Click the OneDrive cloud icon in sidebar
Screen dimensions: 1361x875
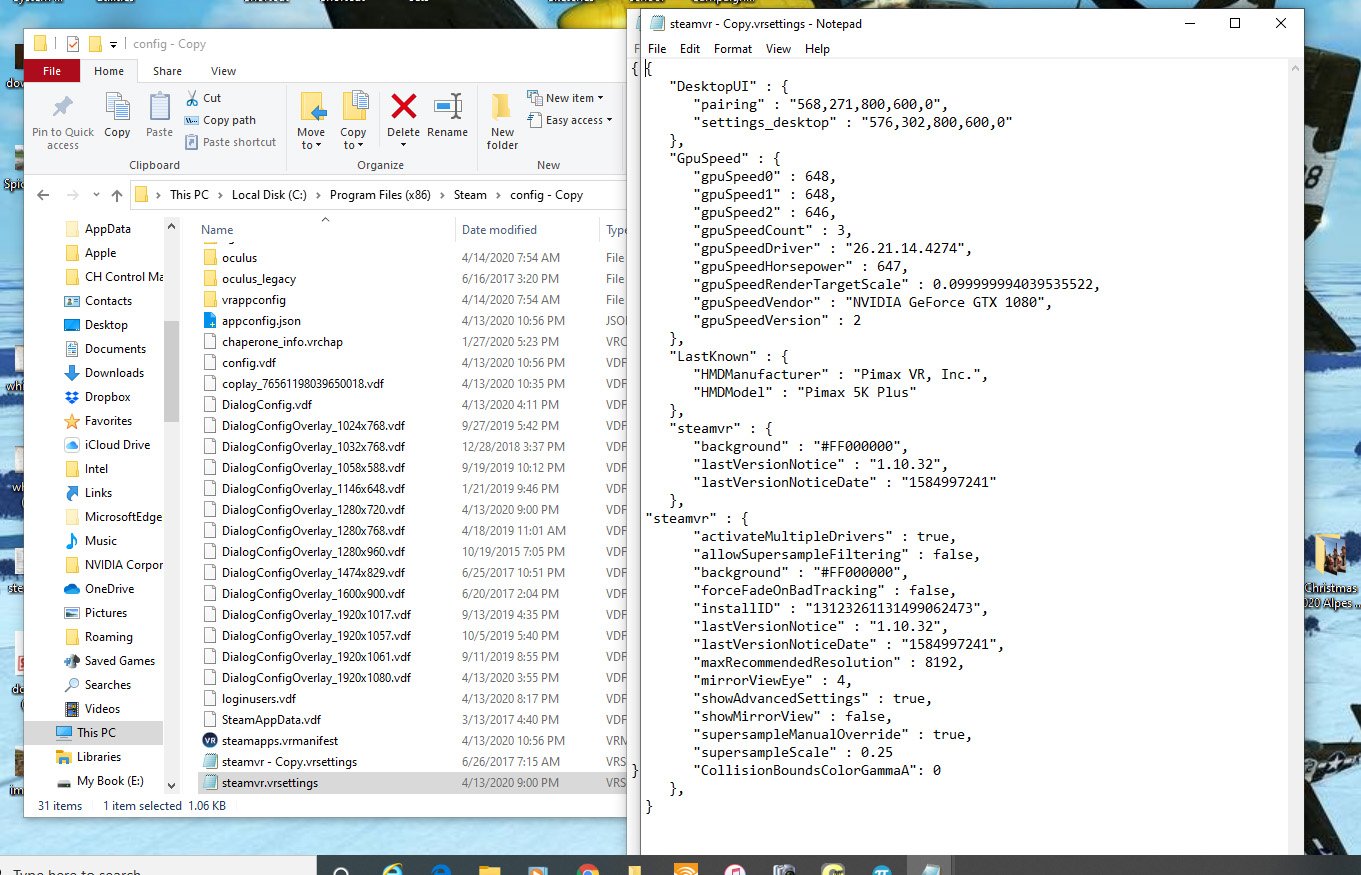[x=71, y=589]
